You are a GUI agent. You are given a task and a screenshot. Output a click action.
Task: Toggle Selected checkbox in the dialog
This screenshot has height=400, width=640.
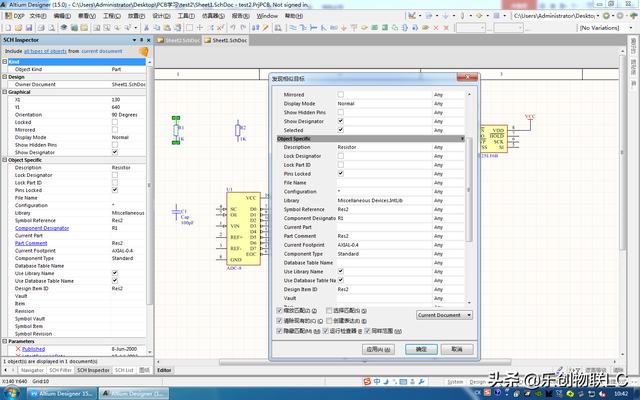[340, 130]
